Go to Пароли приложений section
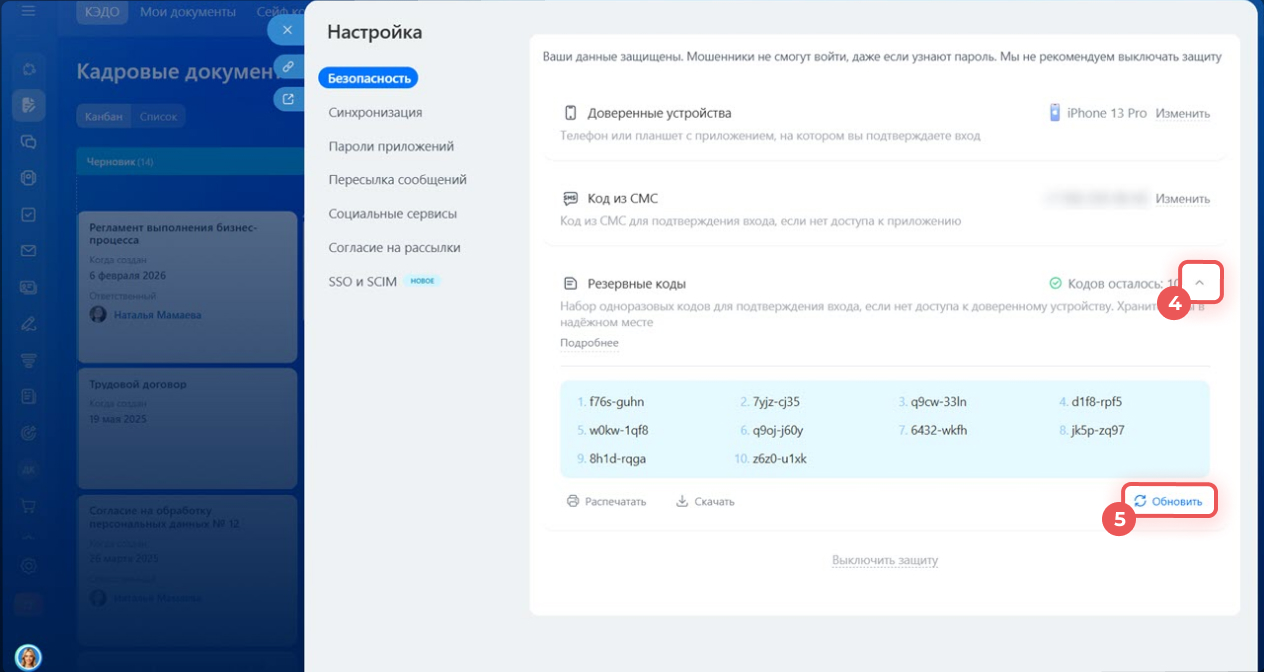Screen dimensions: 1264x672 [391, 146]
